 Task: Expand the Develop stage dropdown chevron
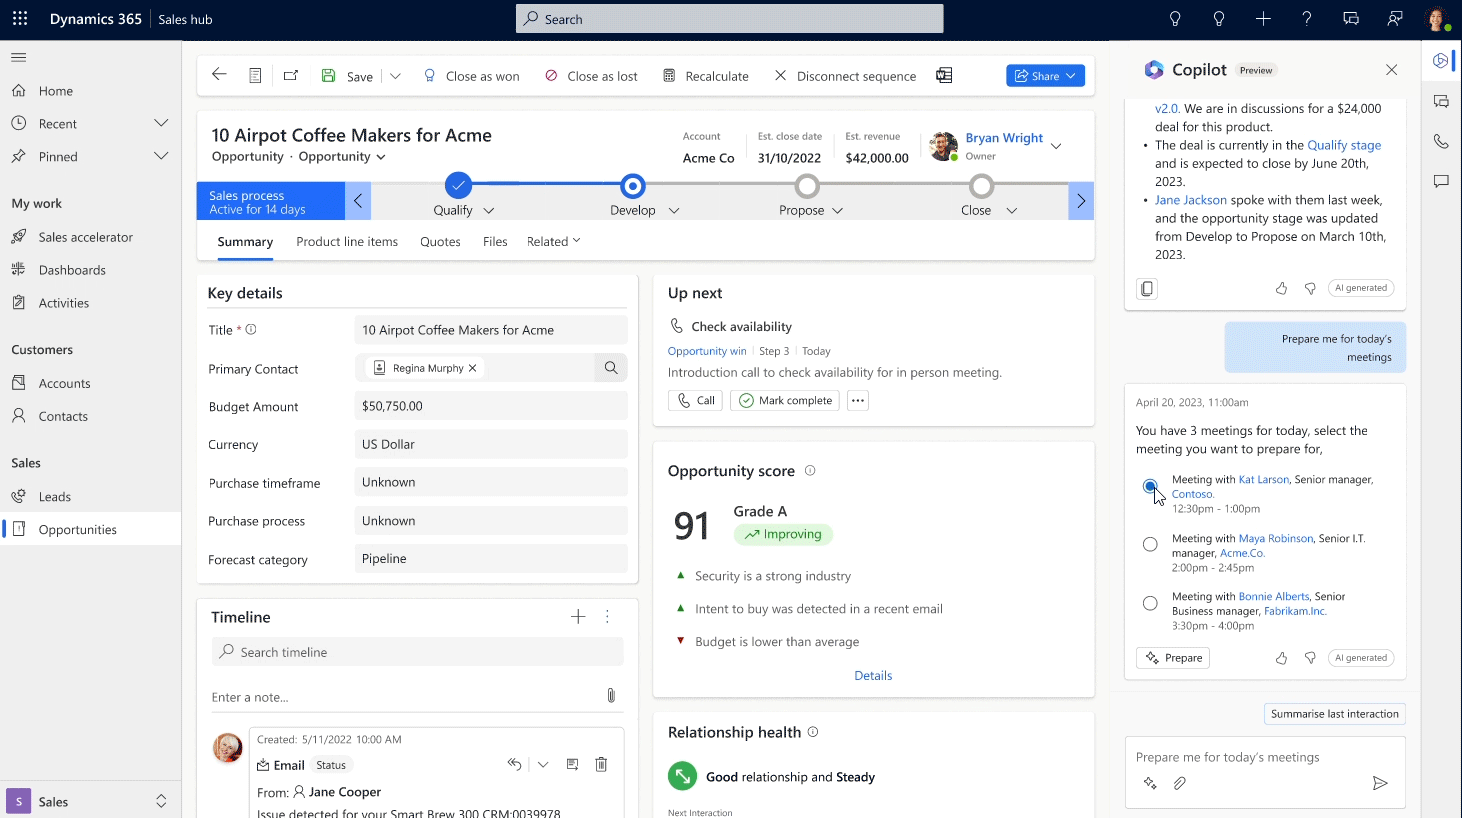coord(674,211)
